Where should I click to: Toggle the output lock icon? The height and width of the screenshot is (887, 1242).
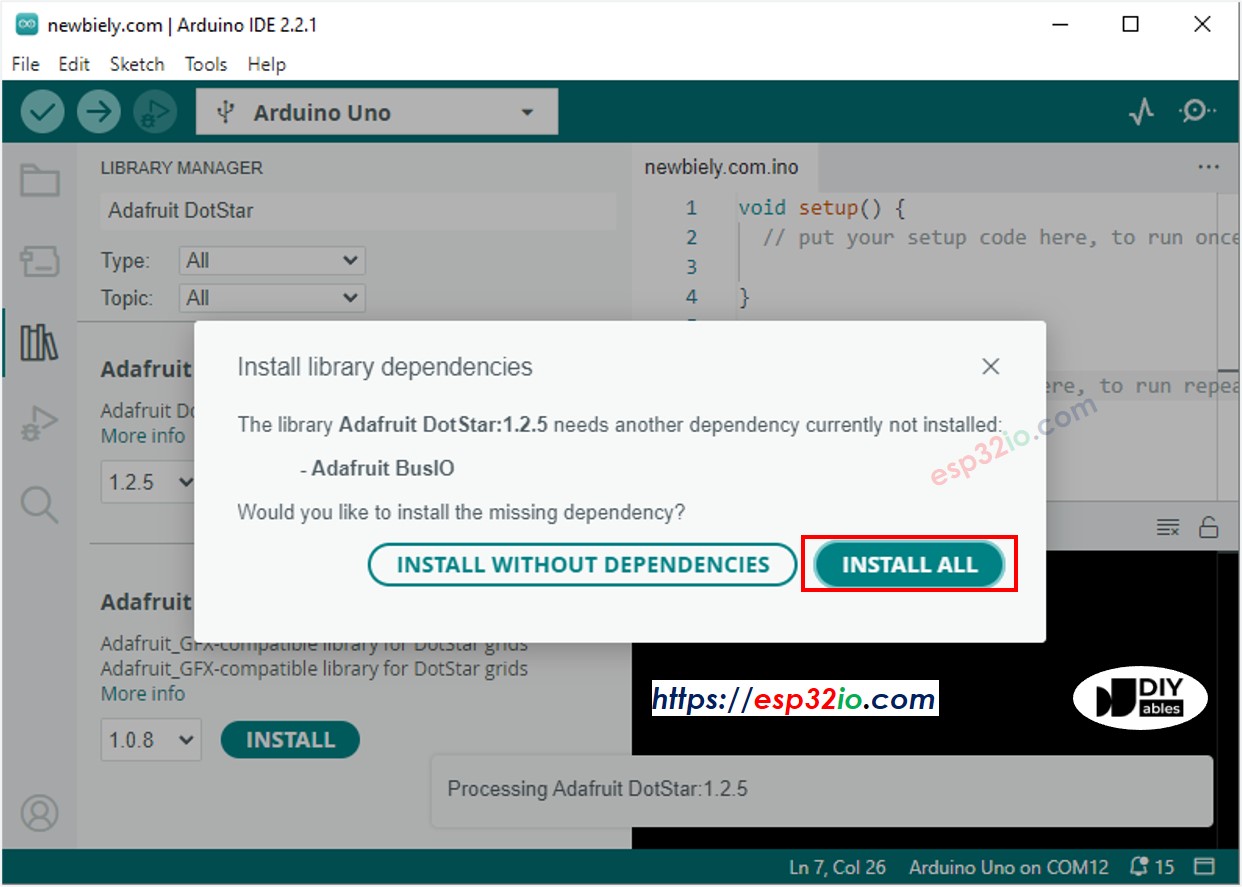(1208, 527)
